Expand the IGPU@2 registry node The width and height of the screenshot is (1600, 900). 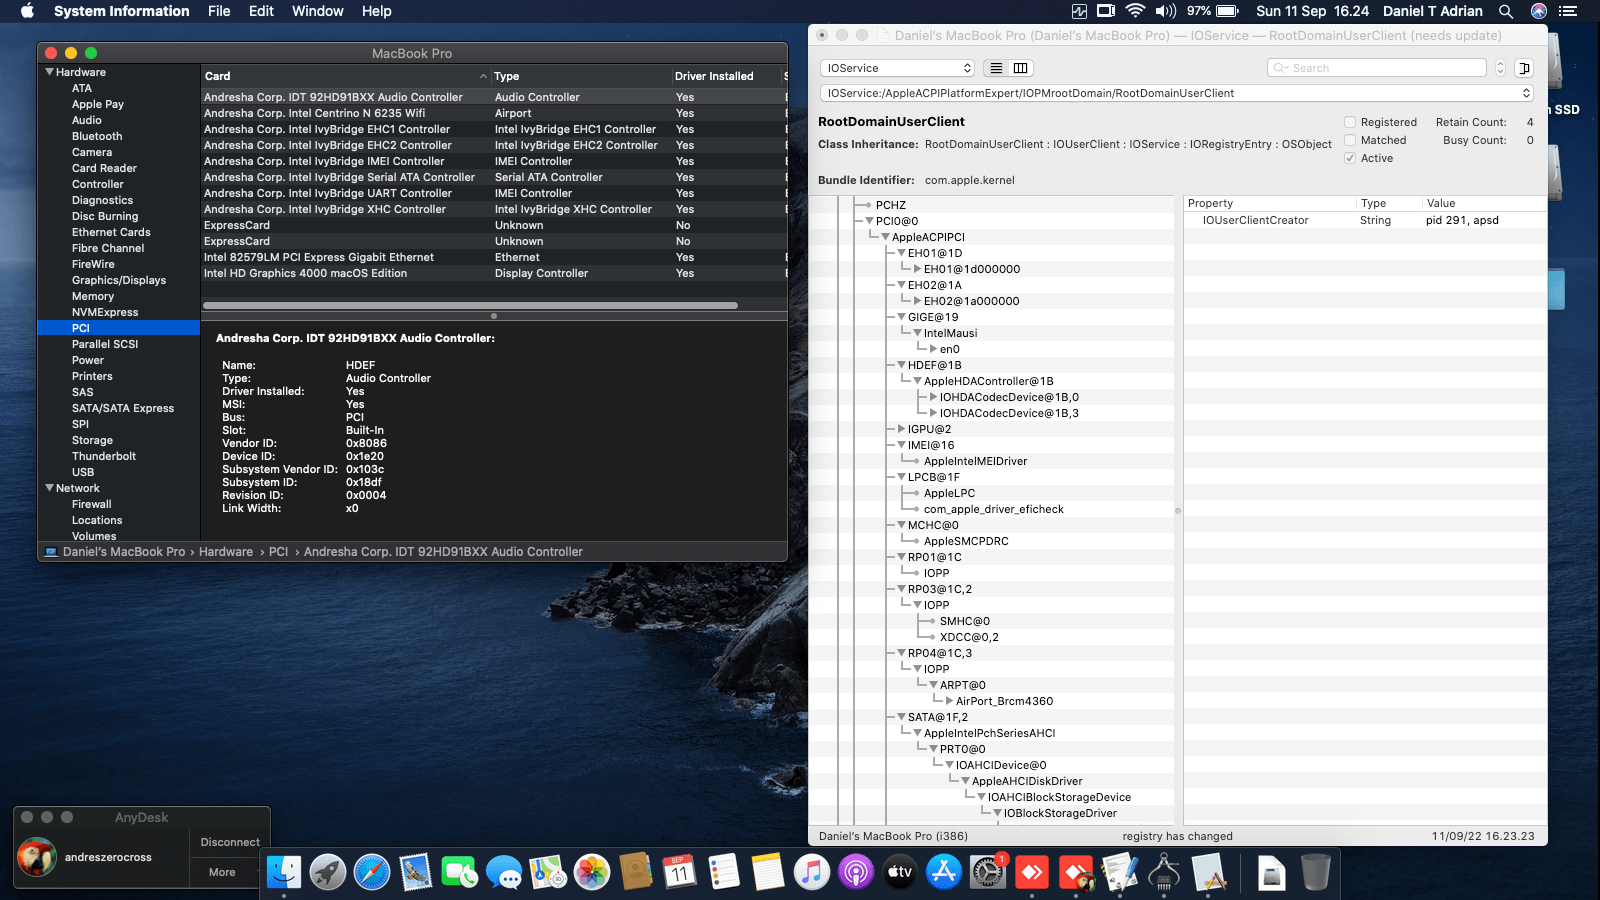[x=901, y=429]
